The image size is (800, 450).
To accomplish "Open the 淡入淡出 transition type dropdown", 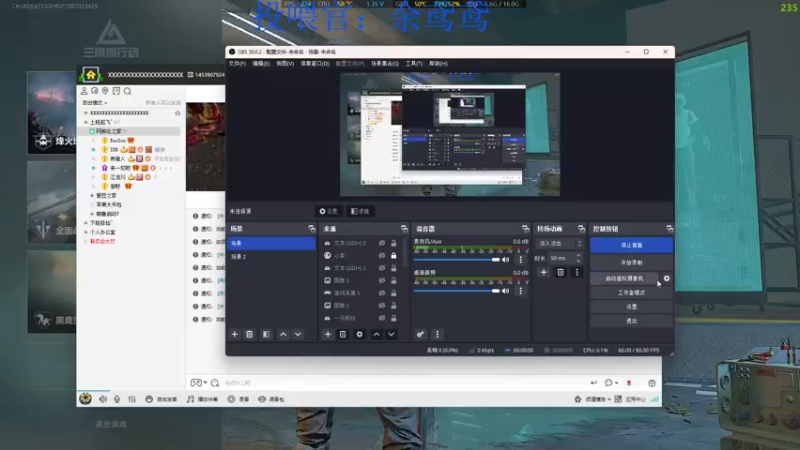I will point(559,243).
